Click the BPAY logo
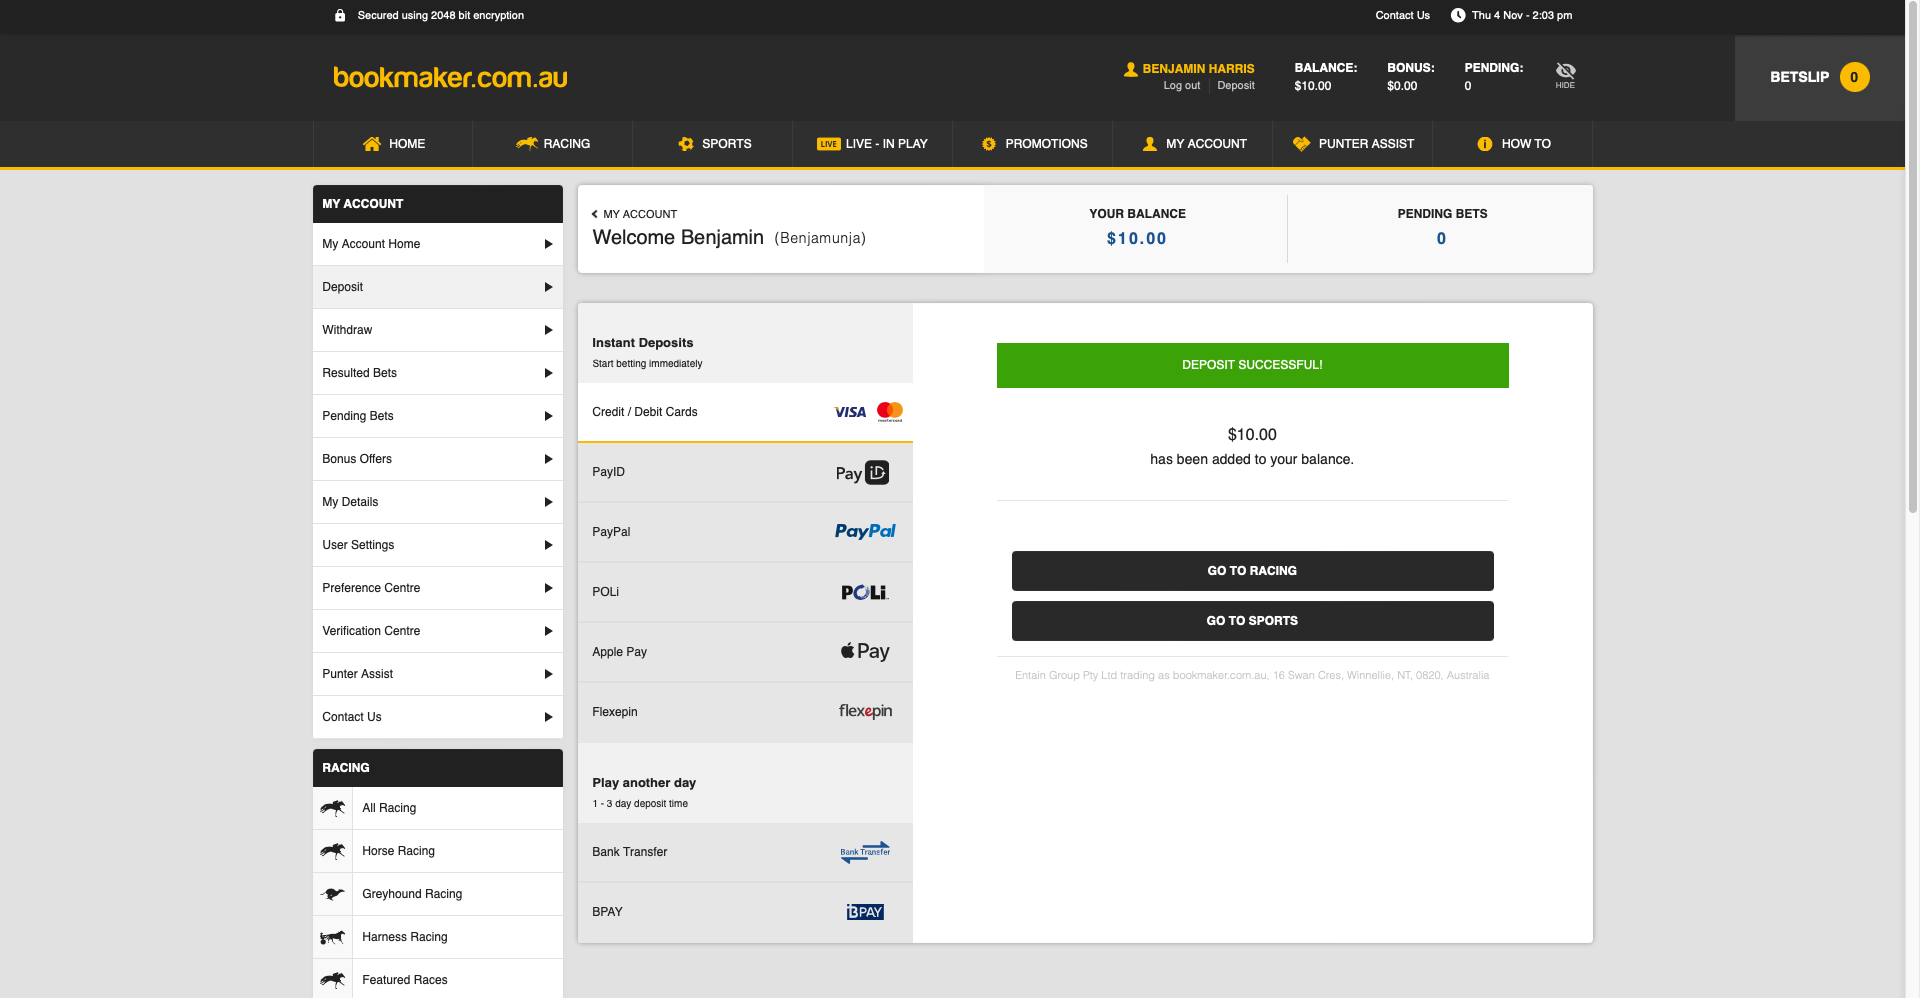 pyautogui.click(x=865, y=912)
